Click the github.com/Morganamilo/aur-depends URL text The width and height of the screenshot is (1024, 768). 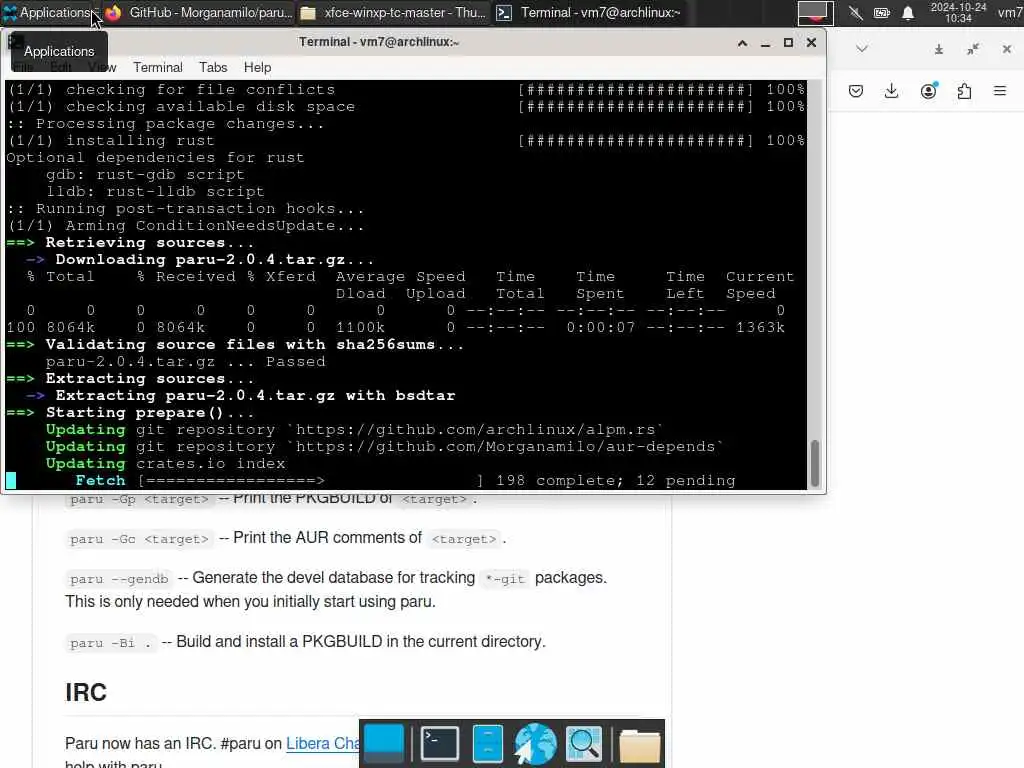click(x=505, y=446)
